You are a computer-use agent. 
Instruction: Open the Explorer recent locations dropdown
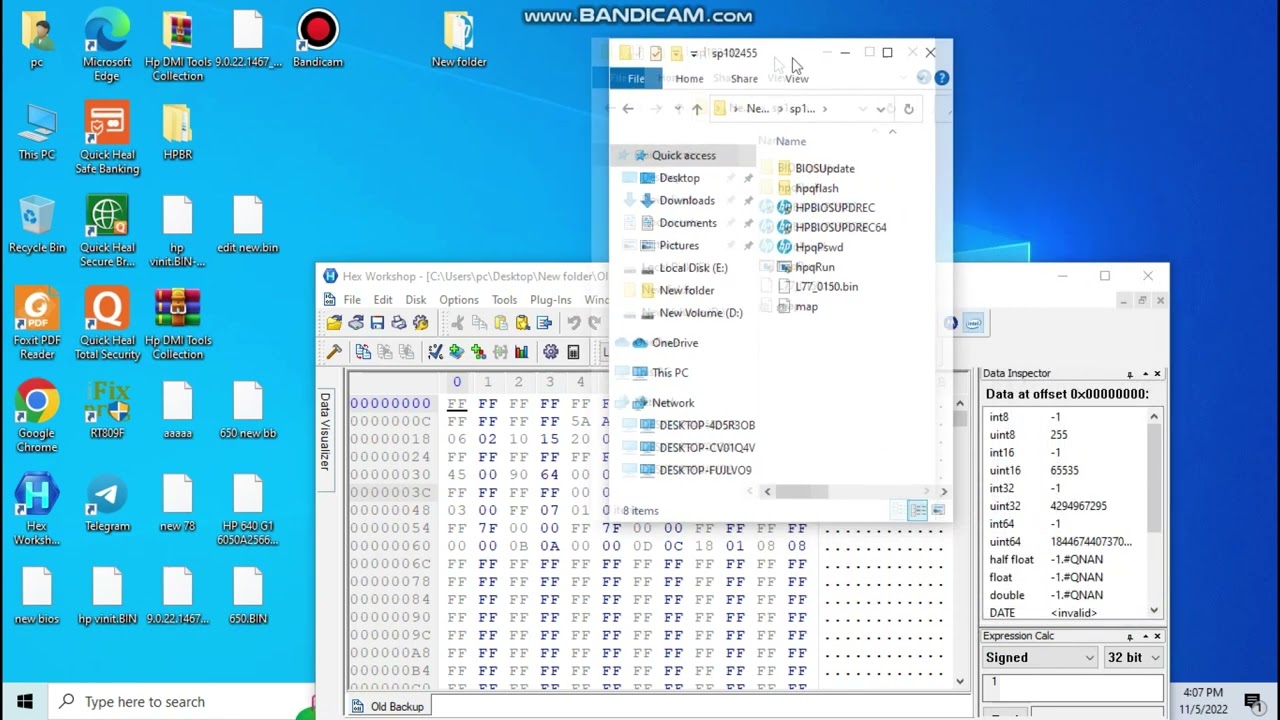tap(678, 109)
